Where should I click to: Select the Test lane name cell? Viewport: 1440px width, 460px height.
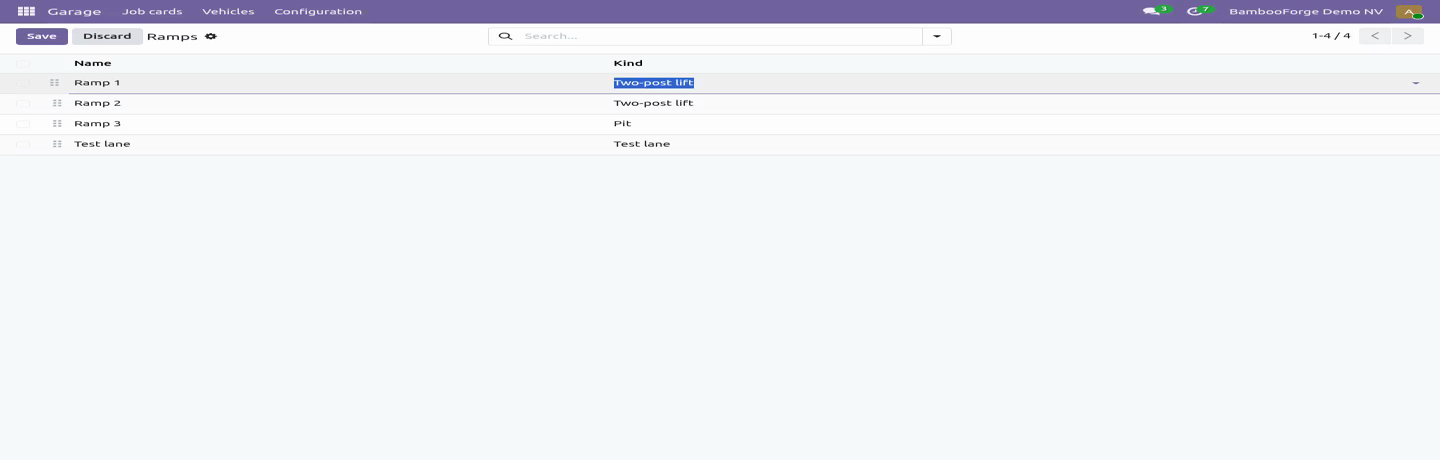339,144
